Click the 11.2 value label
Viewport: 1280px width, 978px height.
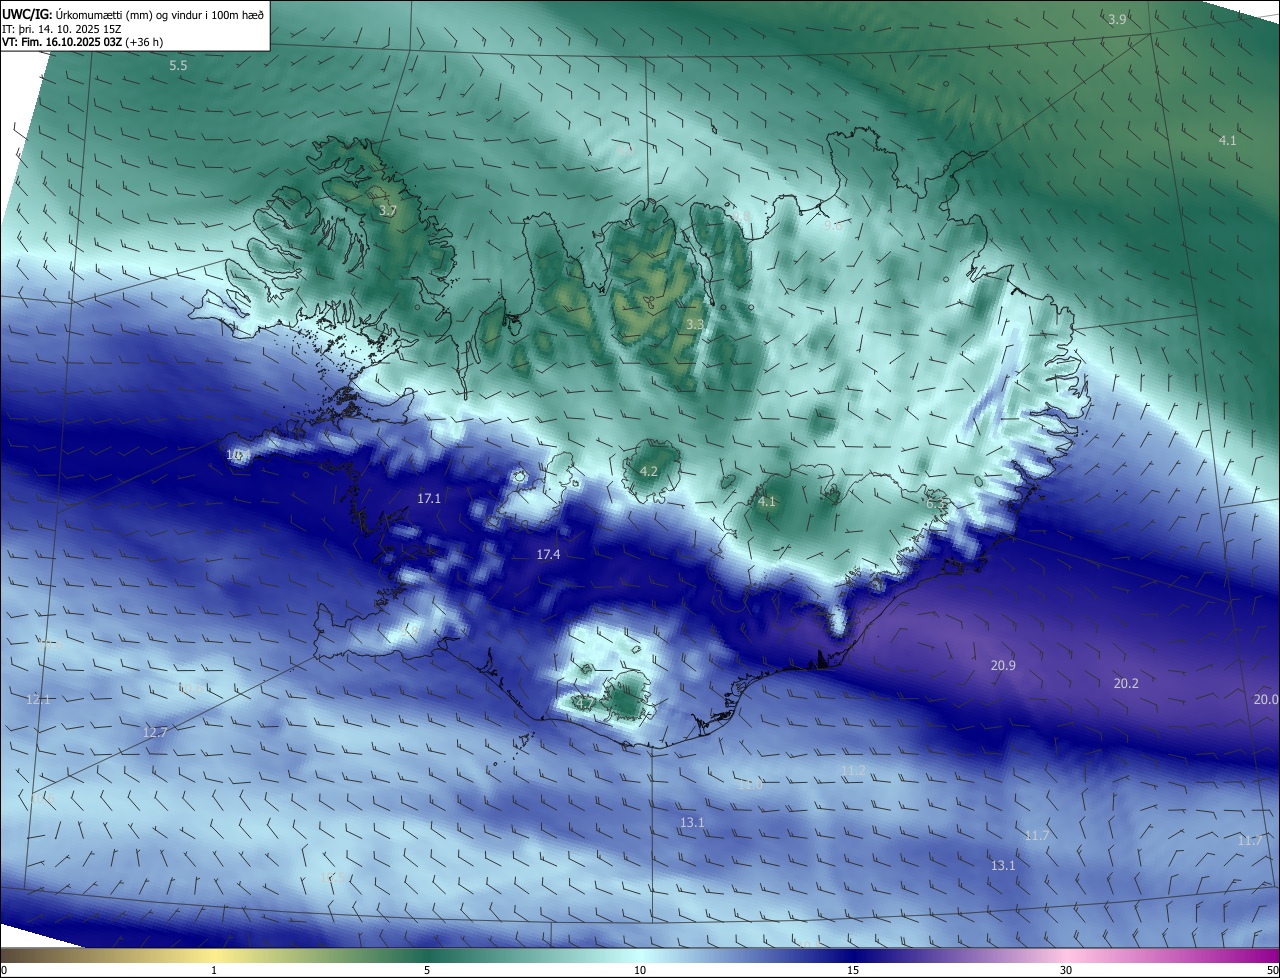point(853,770)
